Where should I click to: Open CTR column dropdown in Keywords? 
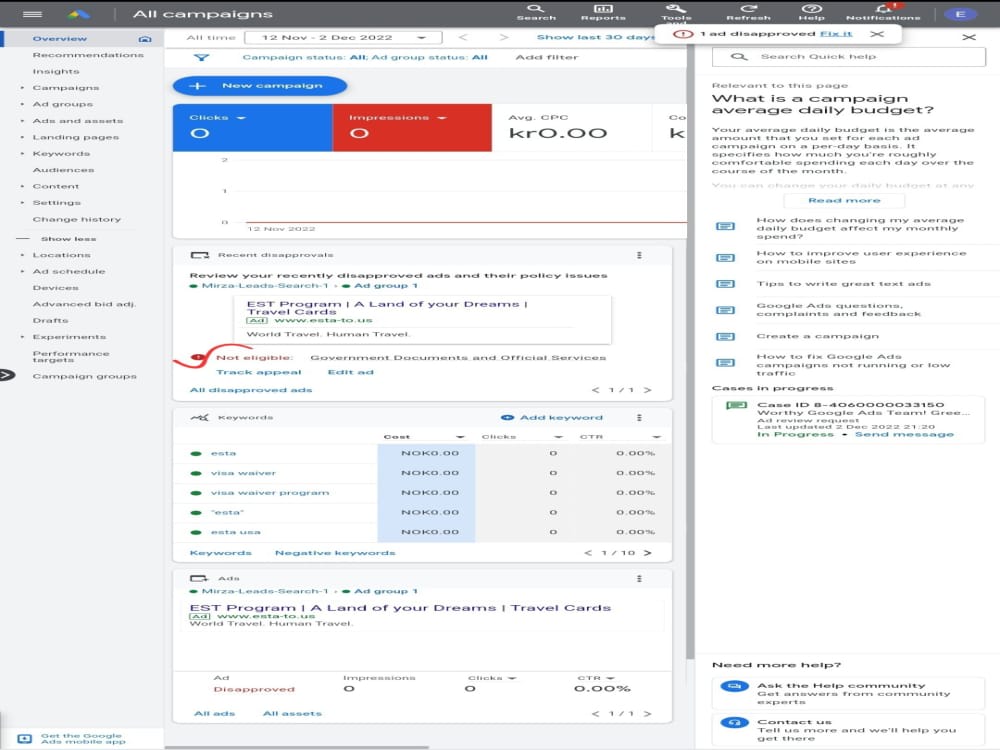tap(656, 437)
